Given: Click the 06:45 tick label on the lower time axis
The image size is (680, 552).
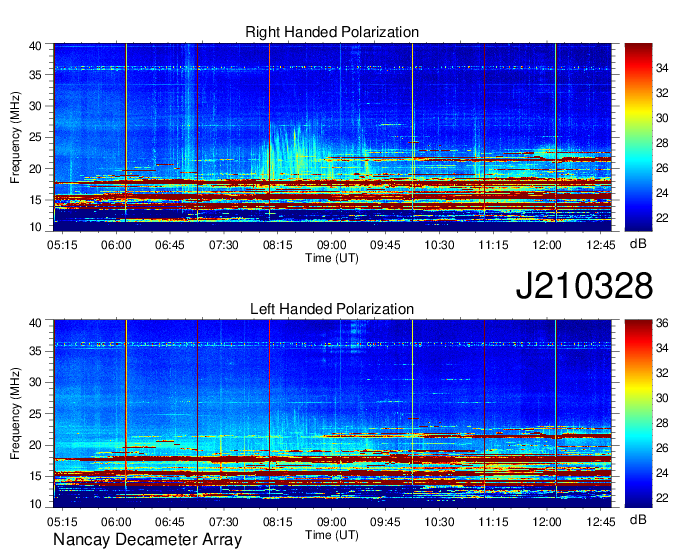Looking at the screenshot, I should (x=170, y=522).
